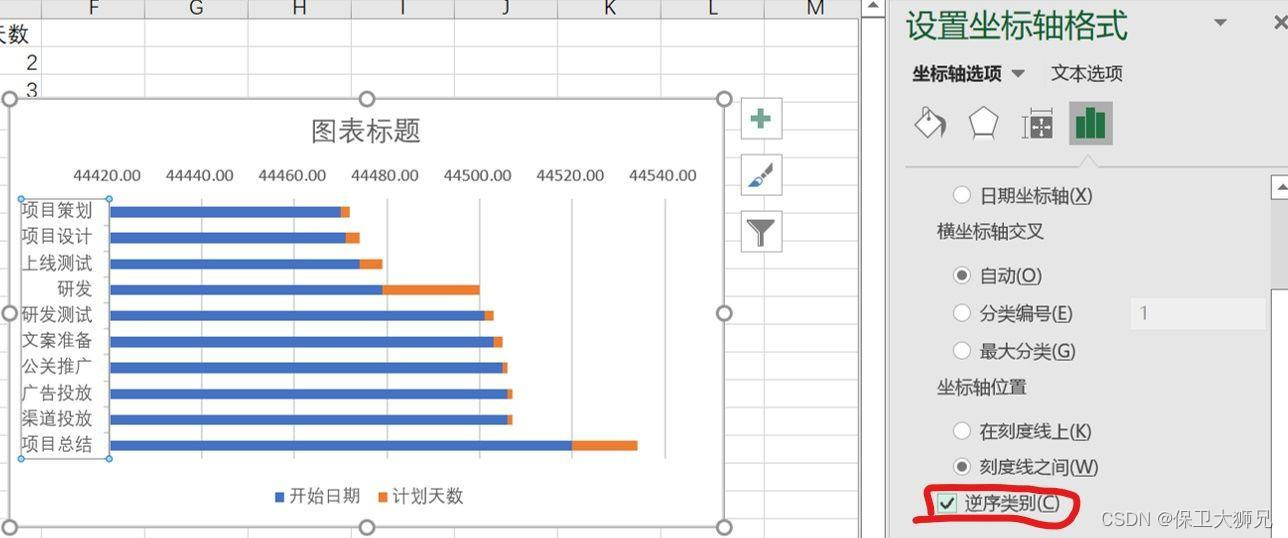Click 文案准备 category label
Screen dimensions: 1288x538
[x=57, y=341]
